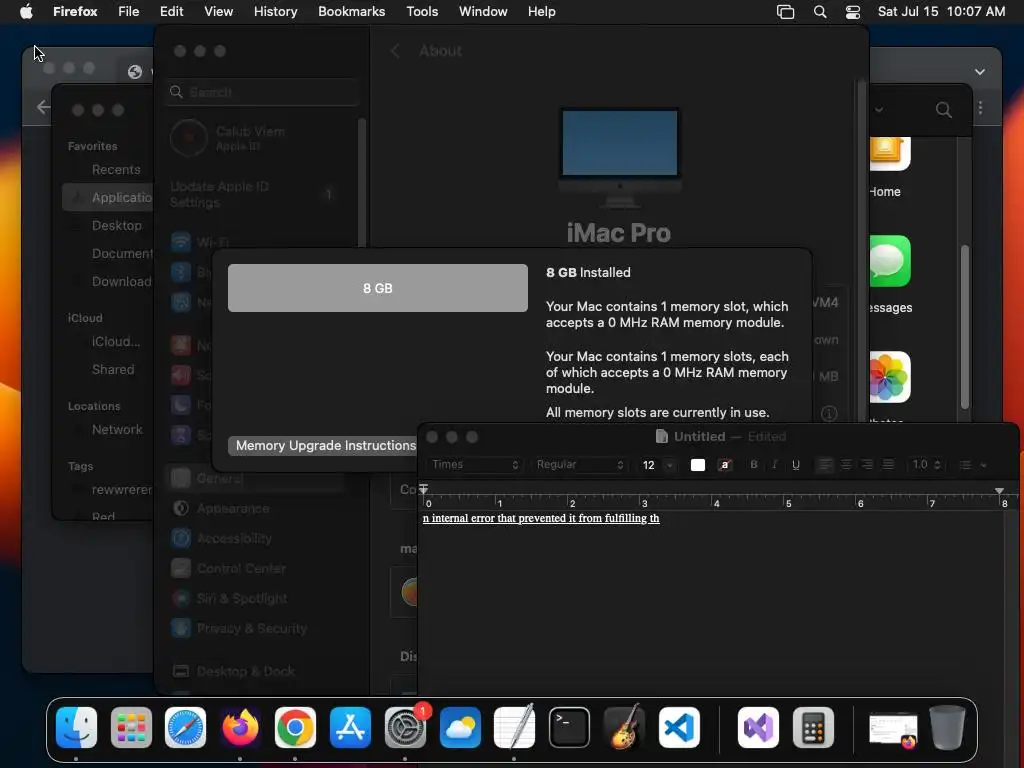The image size is (1024, 768).
Task: Open the Photos app icon in Finder window
Action: click(888, 377)
